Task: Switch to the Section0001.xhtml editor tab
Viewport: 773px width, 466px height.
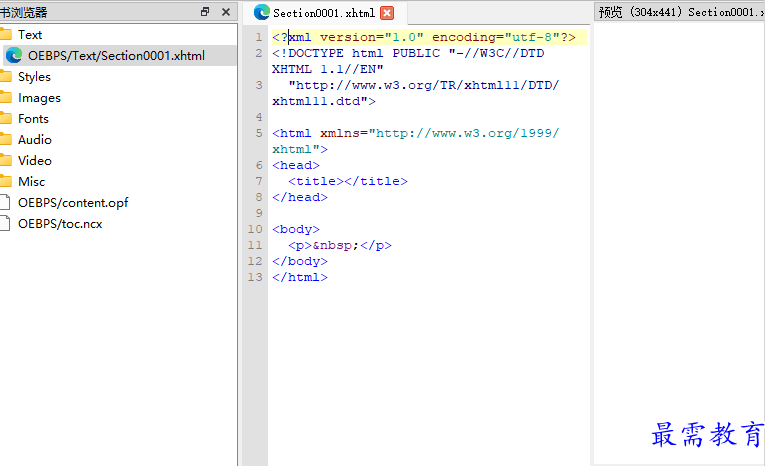Action: click(324, 13)
